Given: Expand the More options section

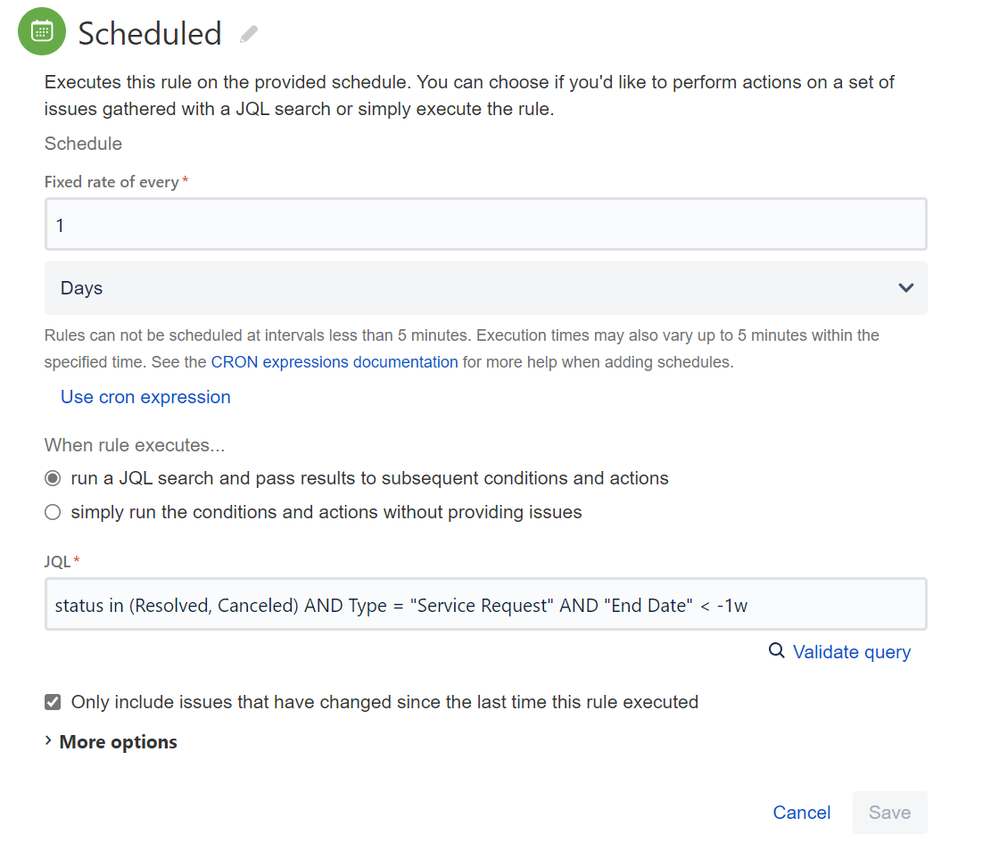Looking at the screenshot, I should tap(118, 742).
